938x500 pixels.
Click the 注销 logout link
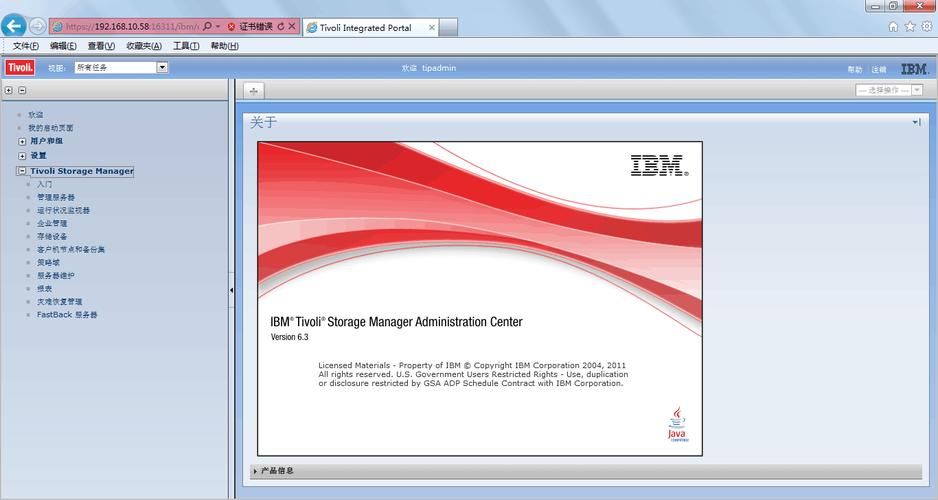(x=879, y=69)
